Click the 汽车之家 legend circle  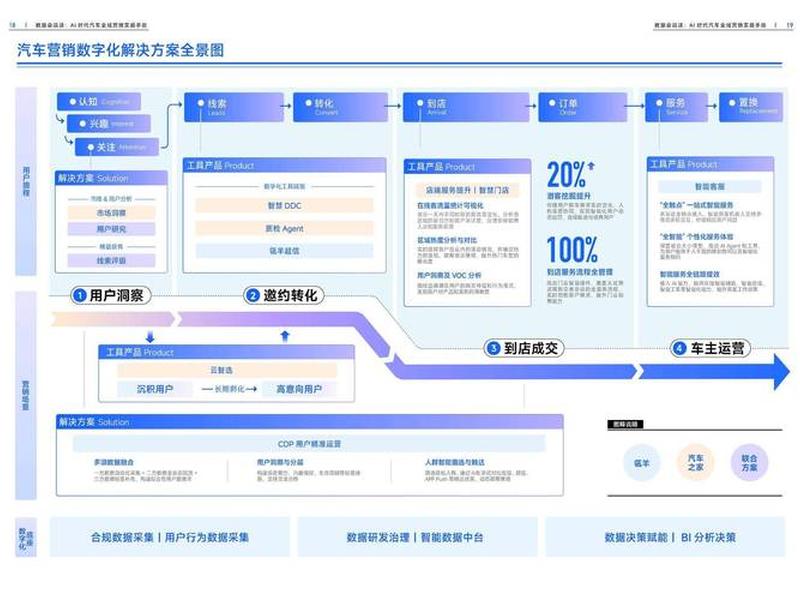pyautogui.click(x=695, y=463)
